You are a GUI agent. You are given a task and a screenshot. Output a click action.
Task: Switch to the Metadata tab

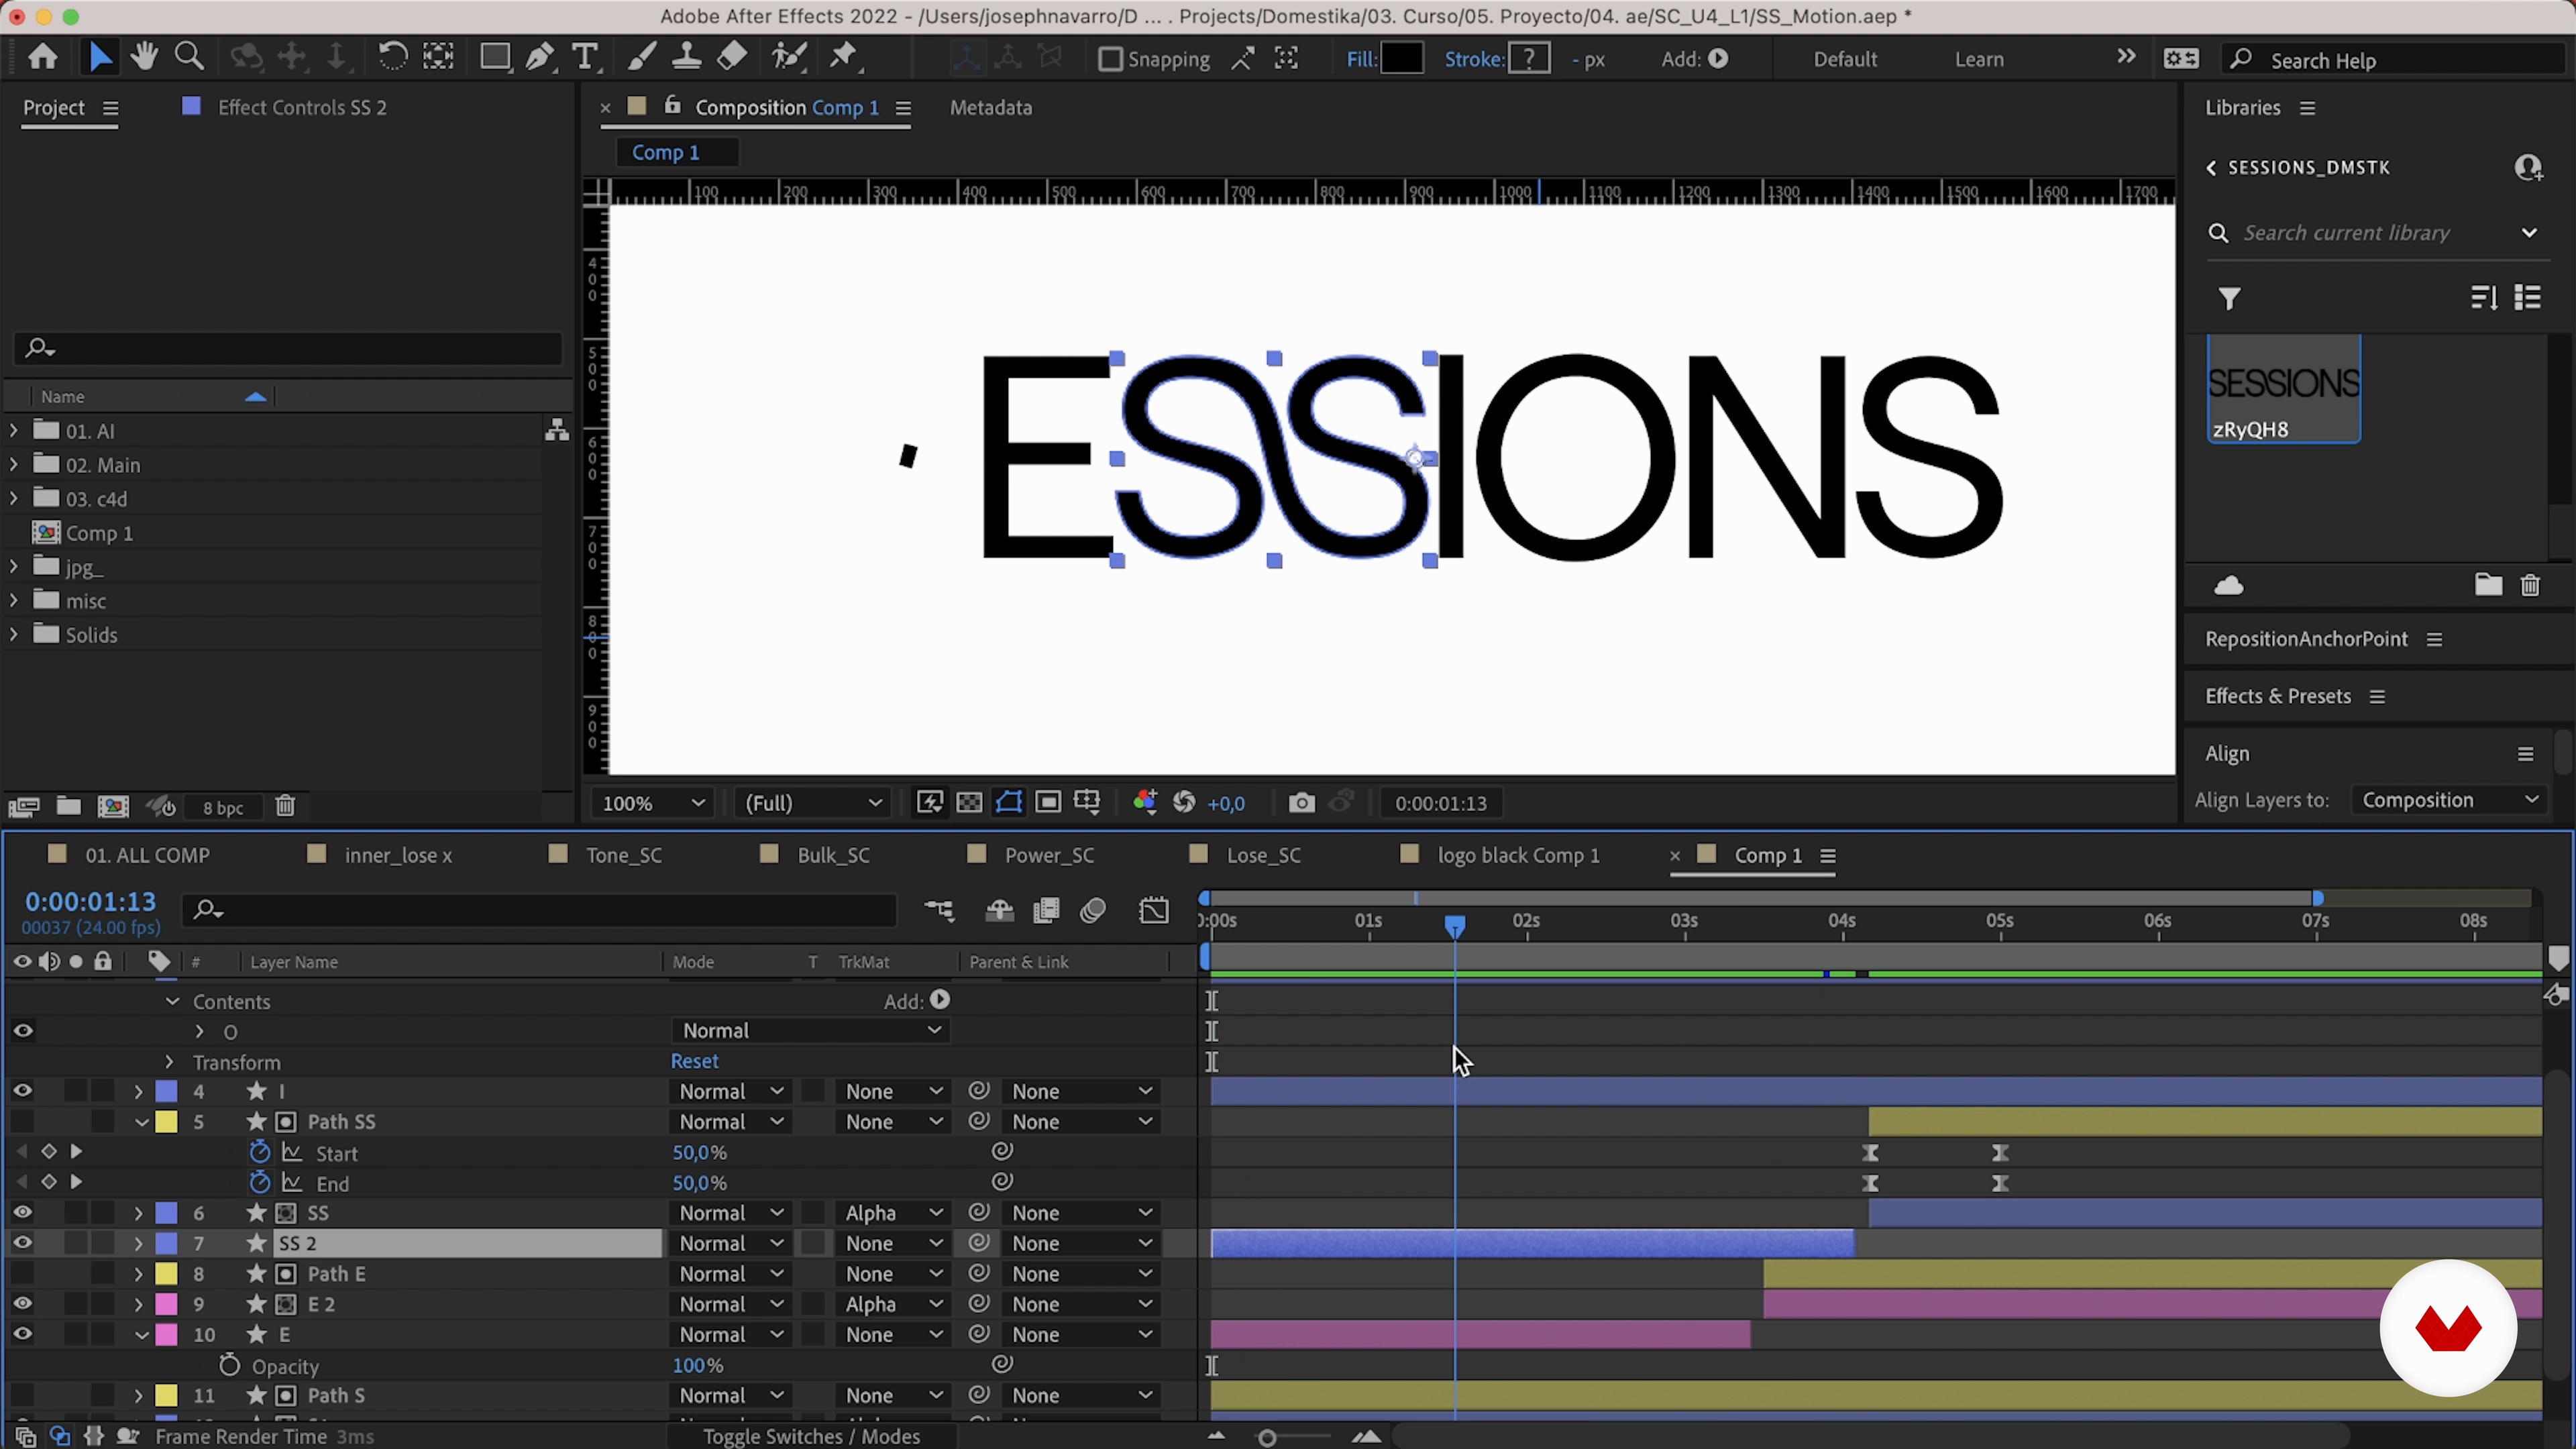coord(990,107)
